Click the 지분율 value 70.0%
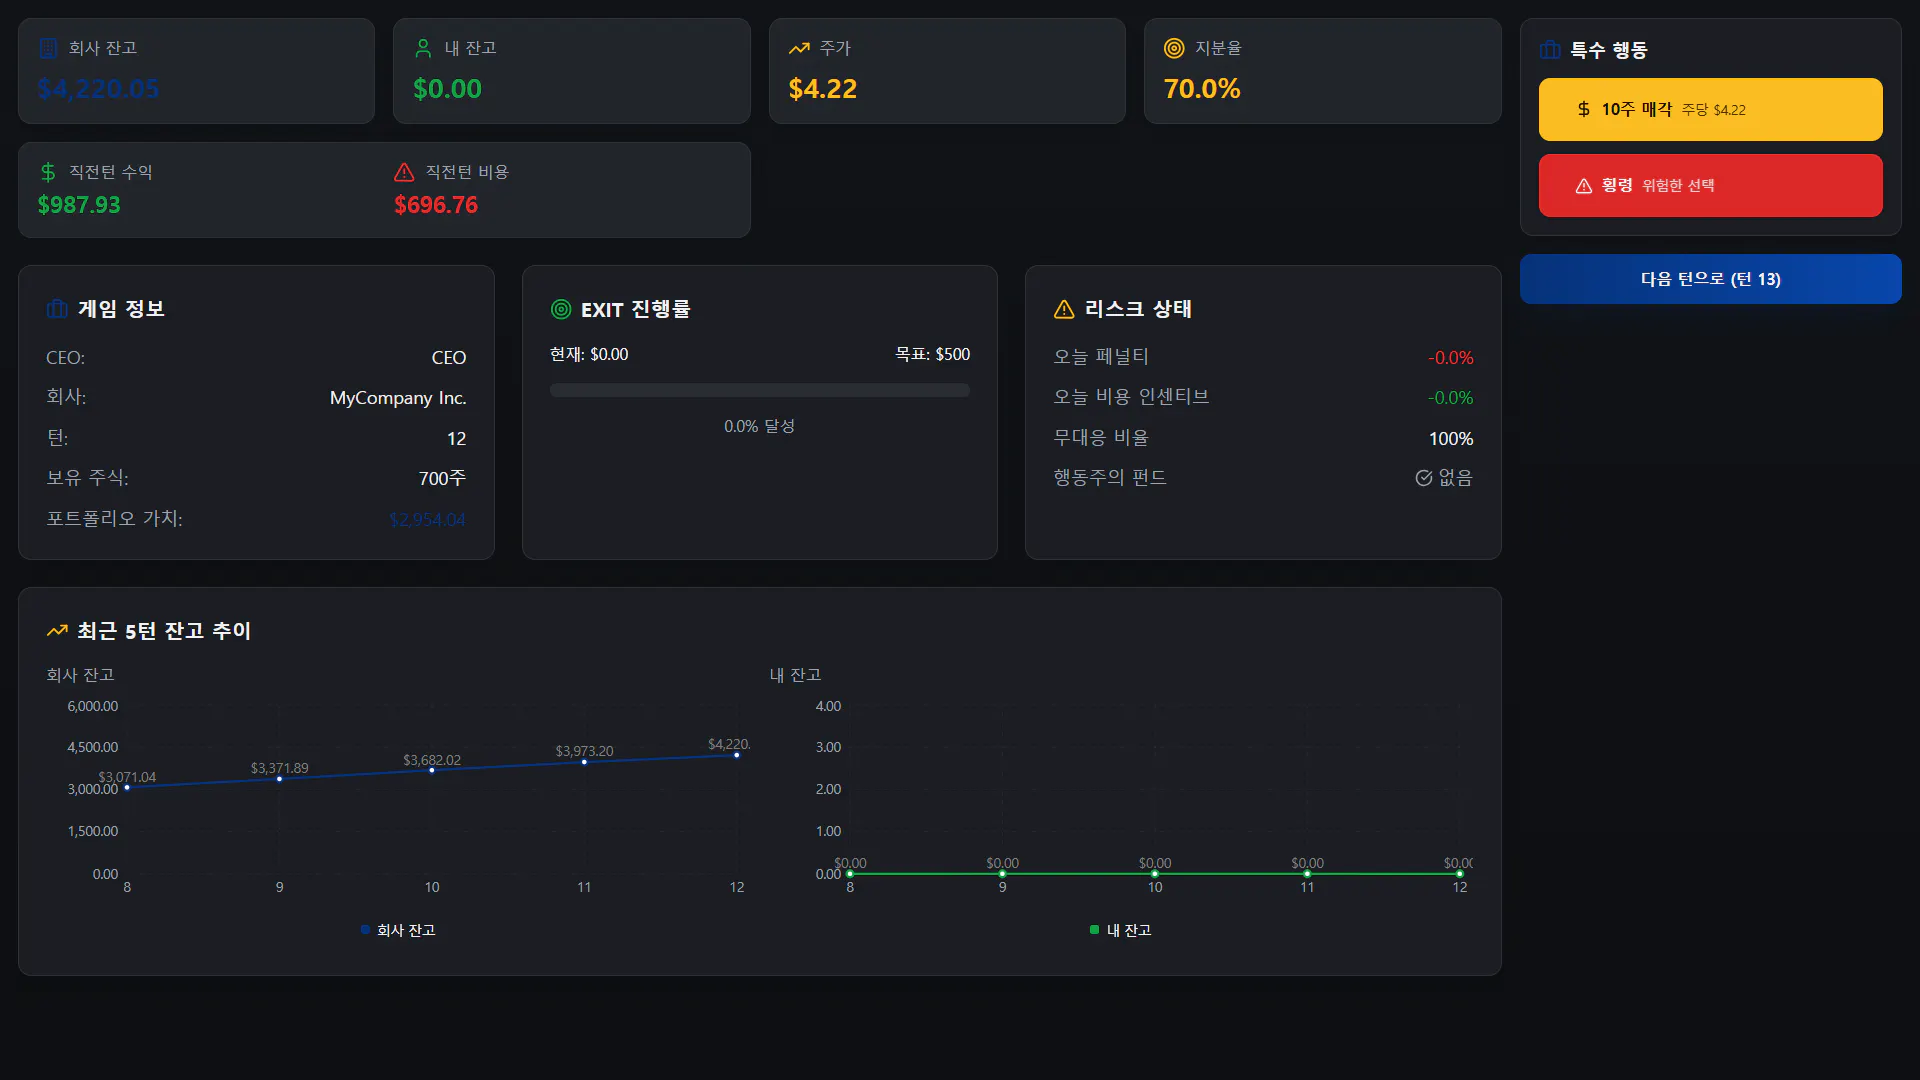 (1202, 89)
